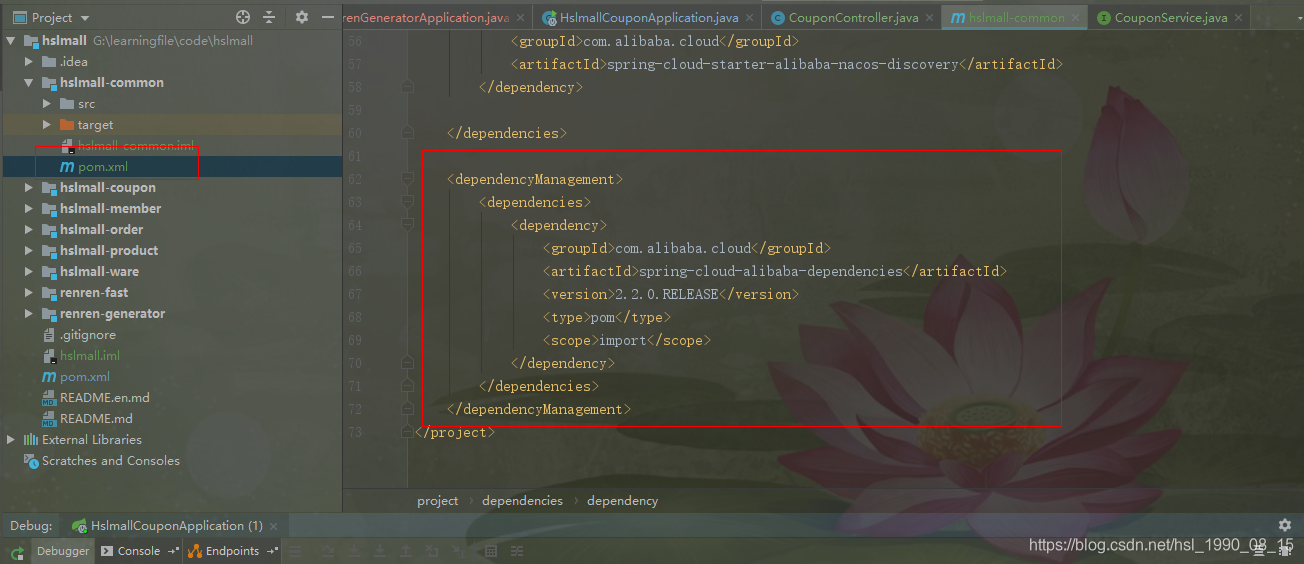Expand the renren-generator module arrow
This screenshot has width=1304, height=564.
pos(29,314)
